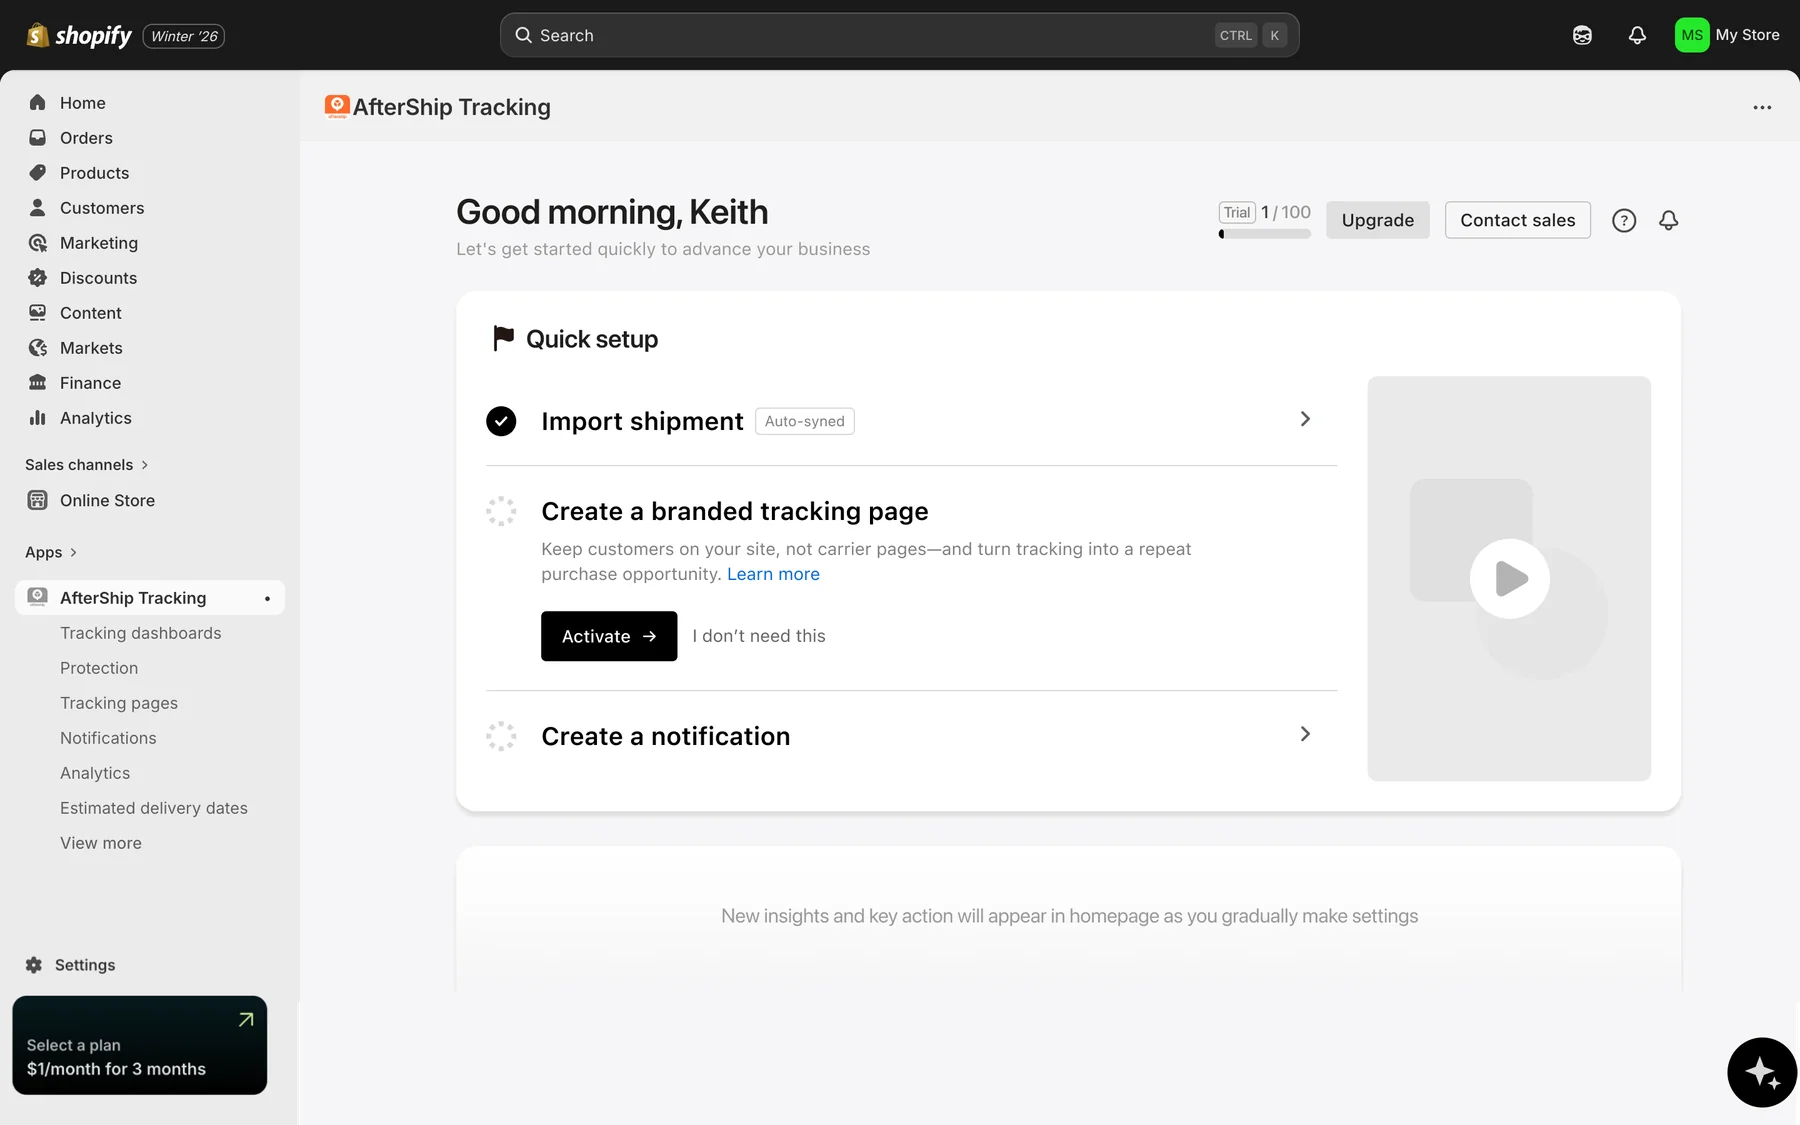
Task: Open the Learn more link
Action: (773, 574)
